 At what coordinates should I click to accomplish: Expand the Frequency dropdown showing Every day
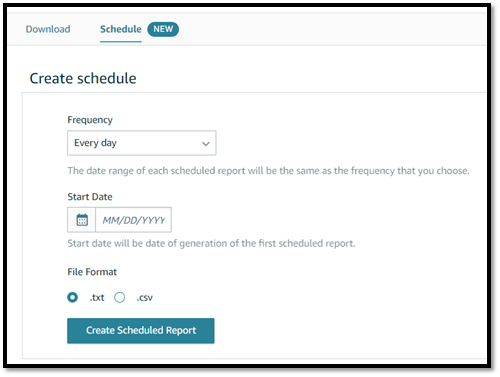tap(142, 143)
